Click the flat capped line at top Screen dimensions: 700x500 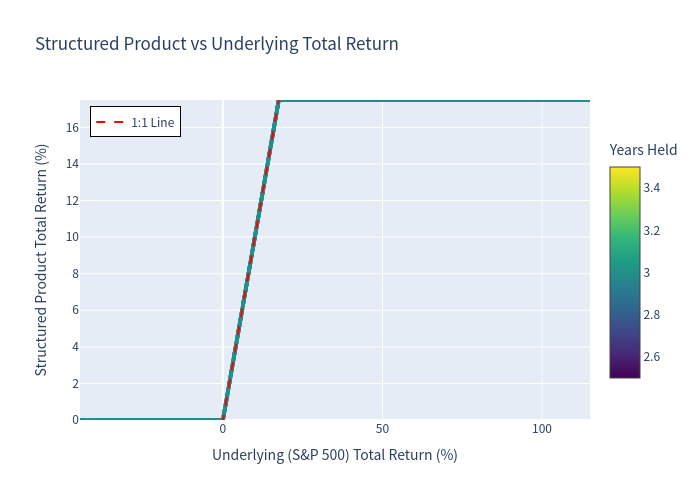pos(434,101)
